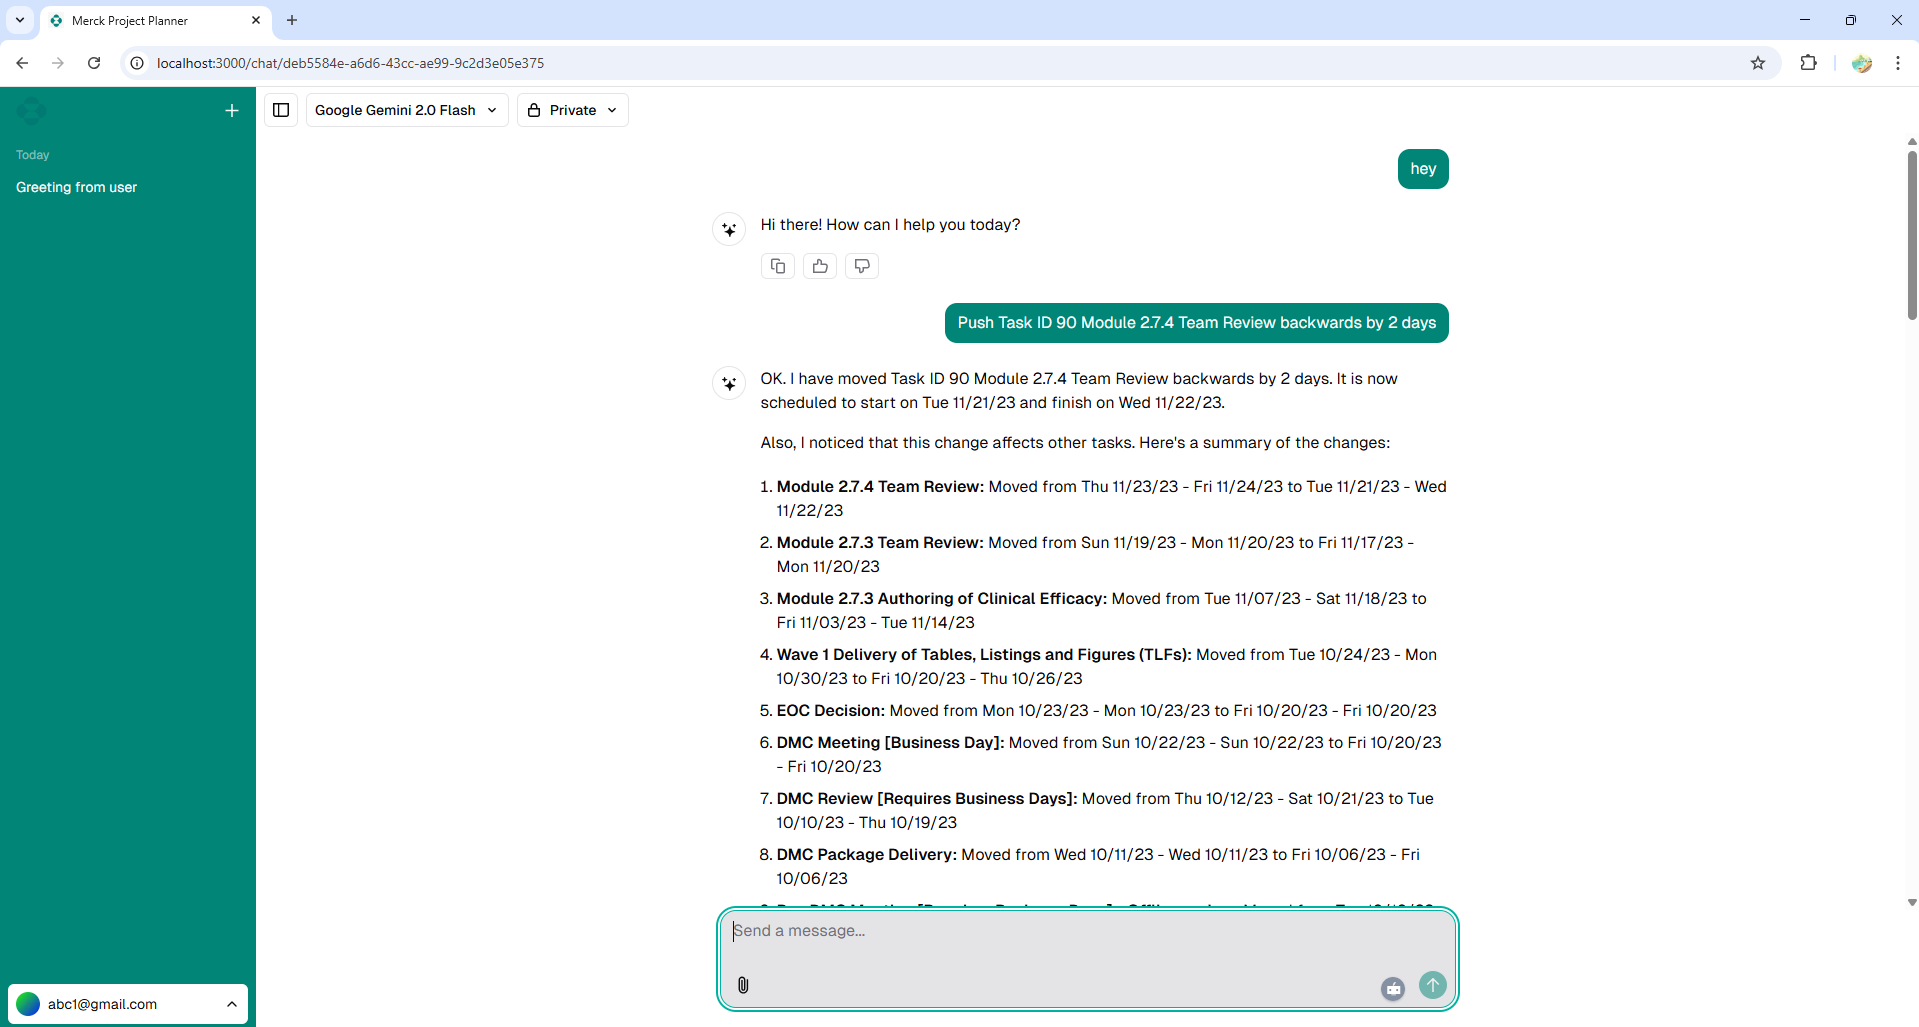Downvote the greeting response with thumbs down
The width and height of the screenshot is (1919, 1027).
point(862,266)
